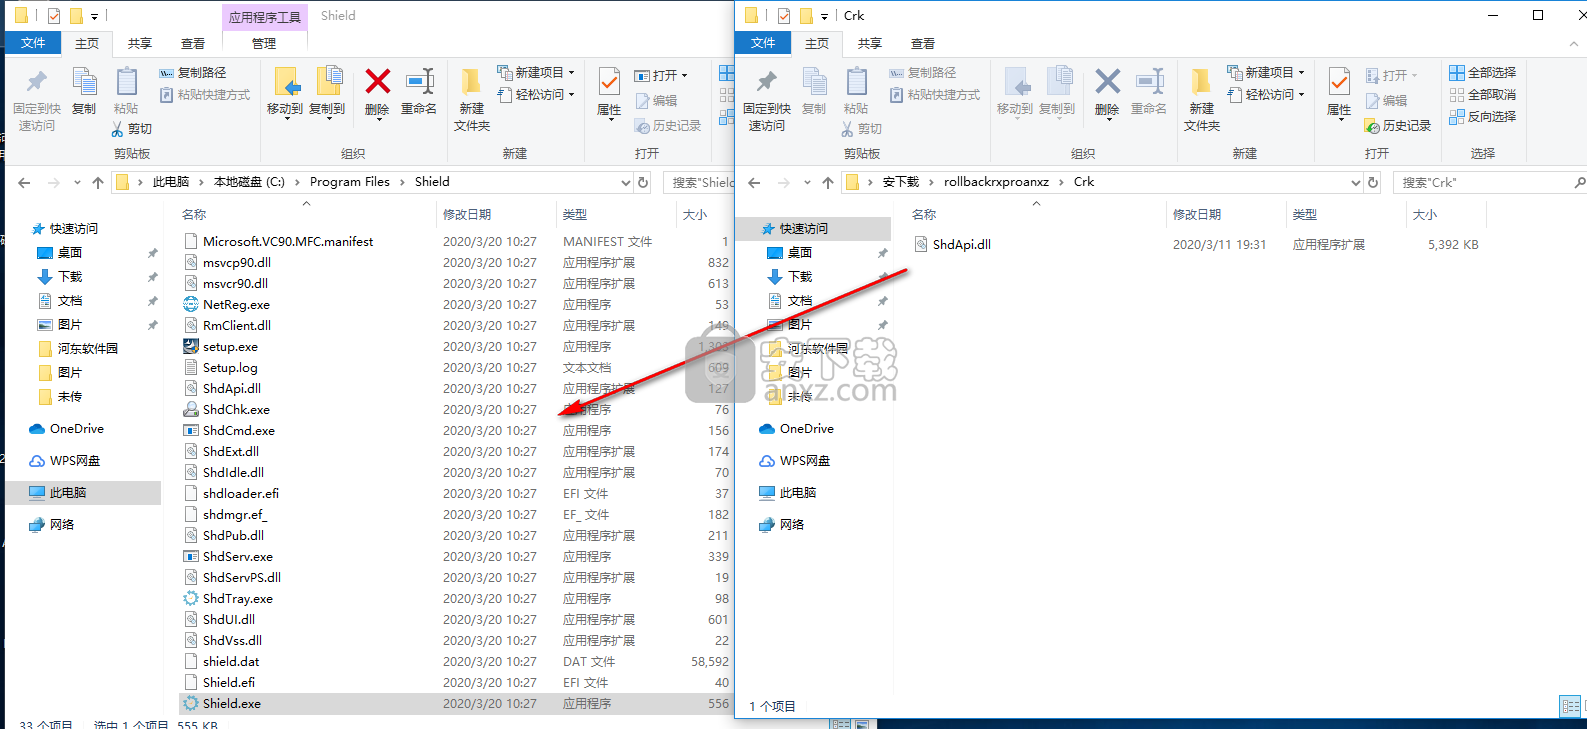This screenshot has width=1587, height=729.
Task: Open File menu in Crk window
Action: click(763, 43)
